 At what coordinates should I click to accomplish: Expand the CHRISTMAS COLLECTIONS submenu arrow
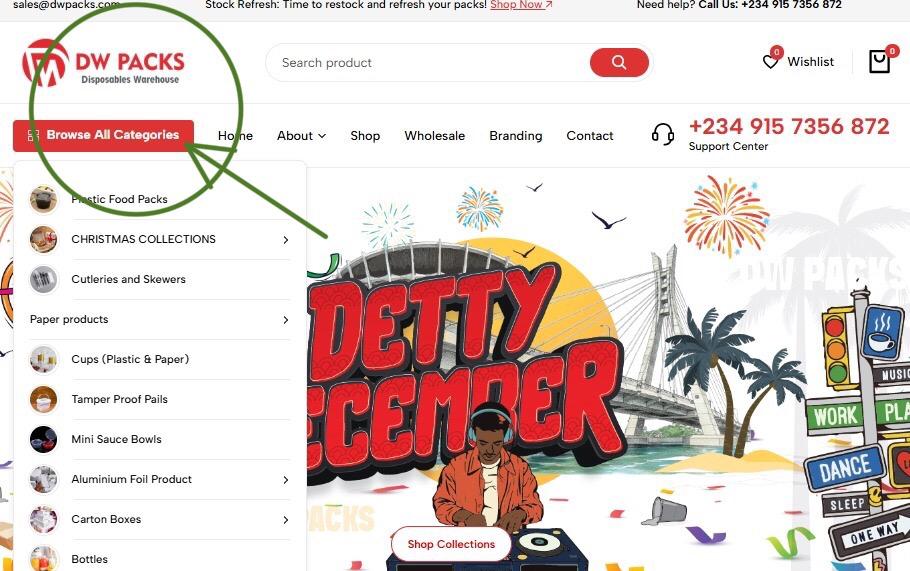point(286,240)
